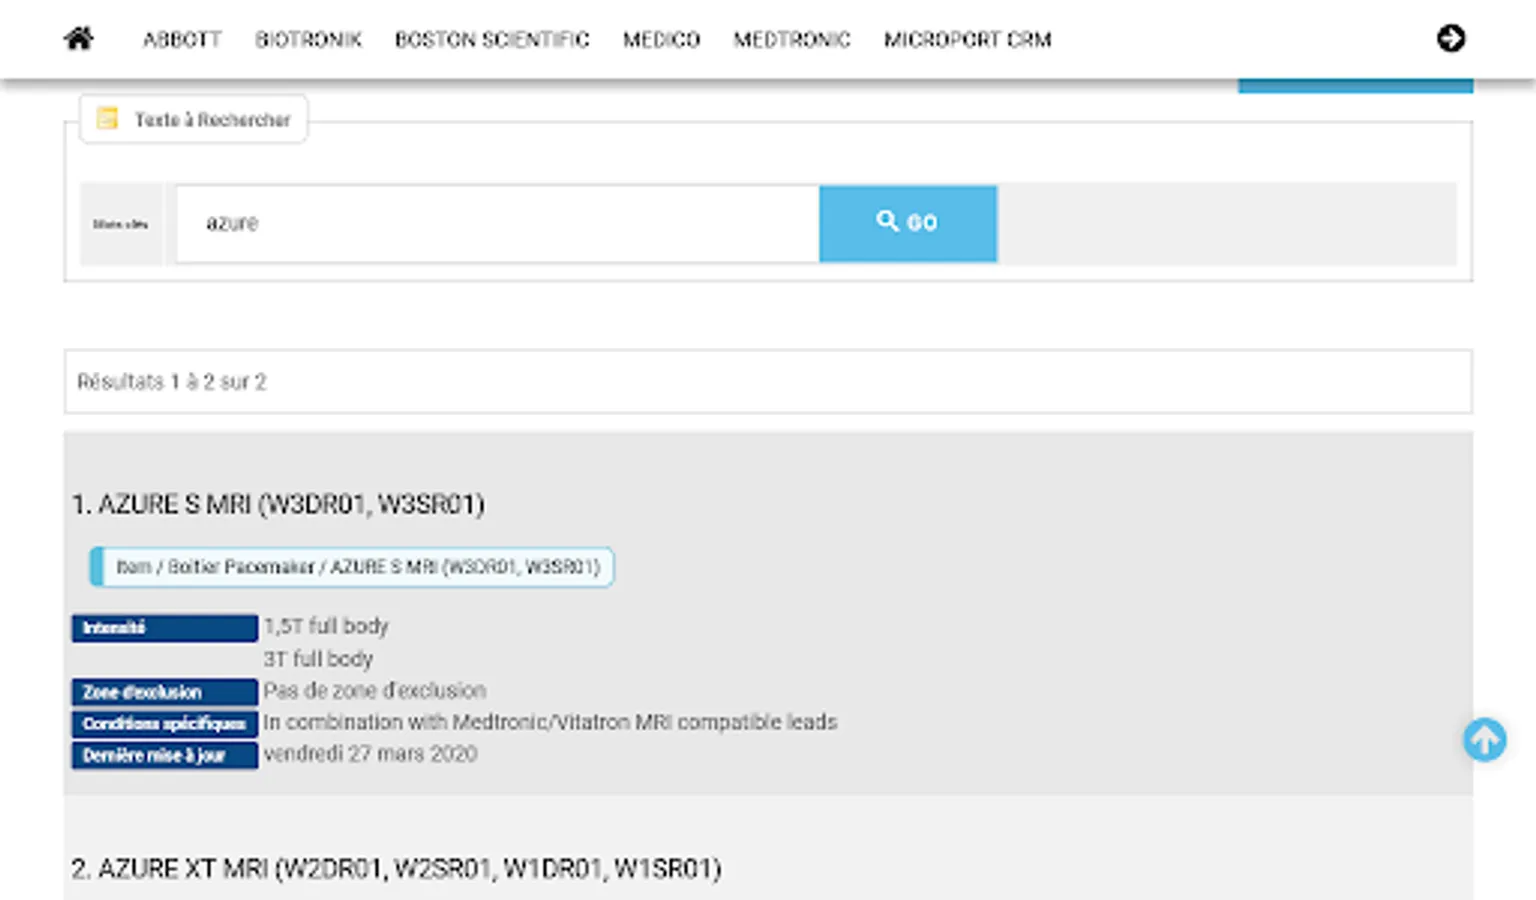Select the text 'Pas de zone d'exclusion'

[x=375, y=691]
